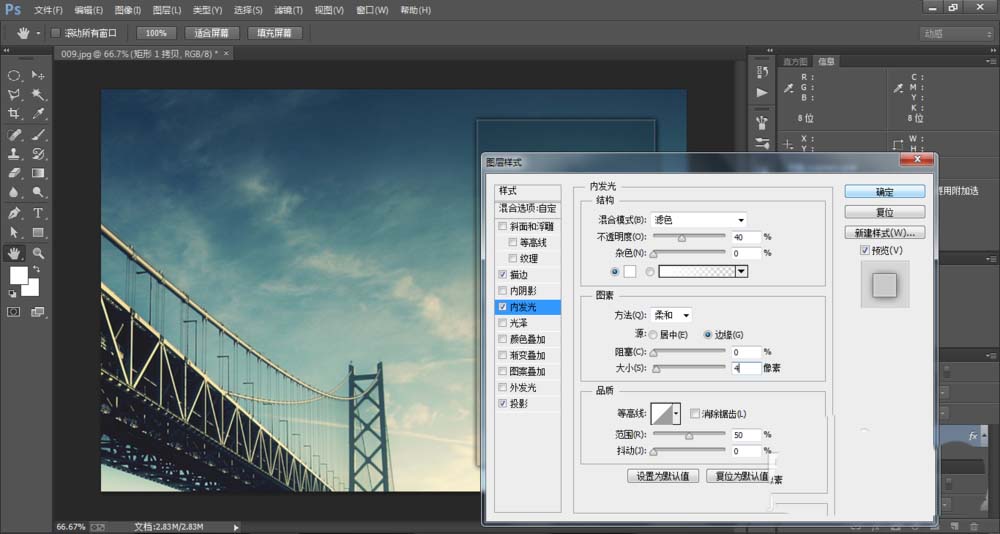Screen dimensions: 1000x534
Task: Select the Move tool
Action: (38, 76)
